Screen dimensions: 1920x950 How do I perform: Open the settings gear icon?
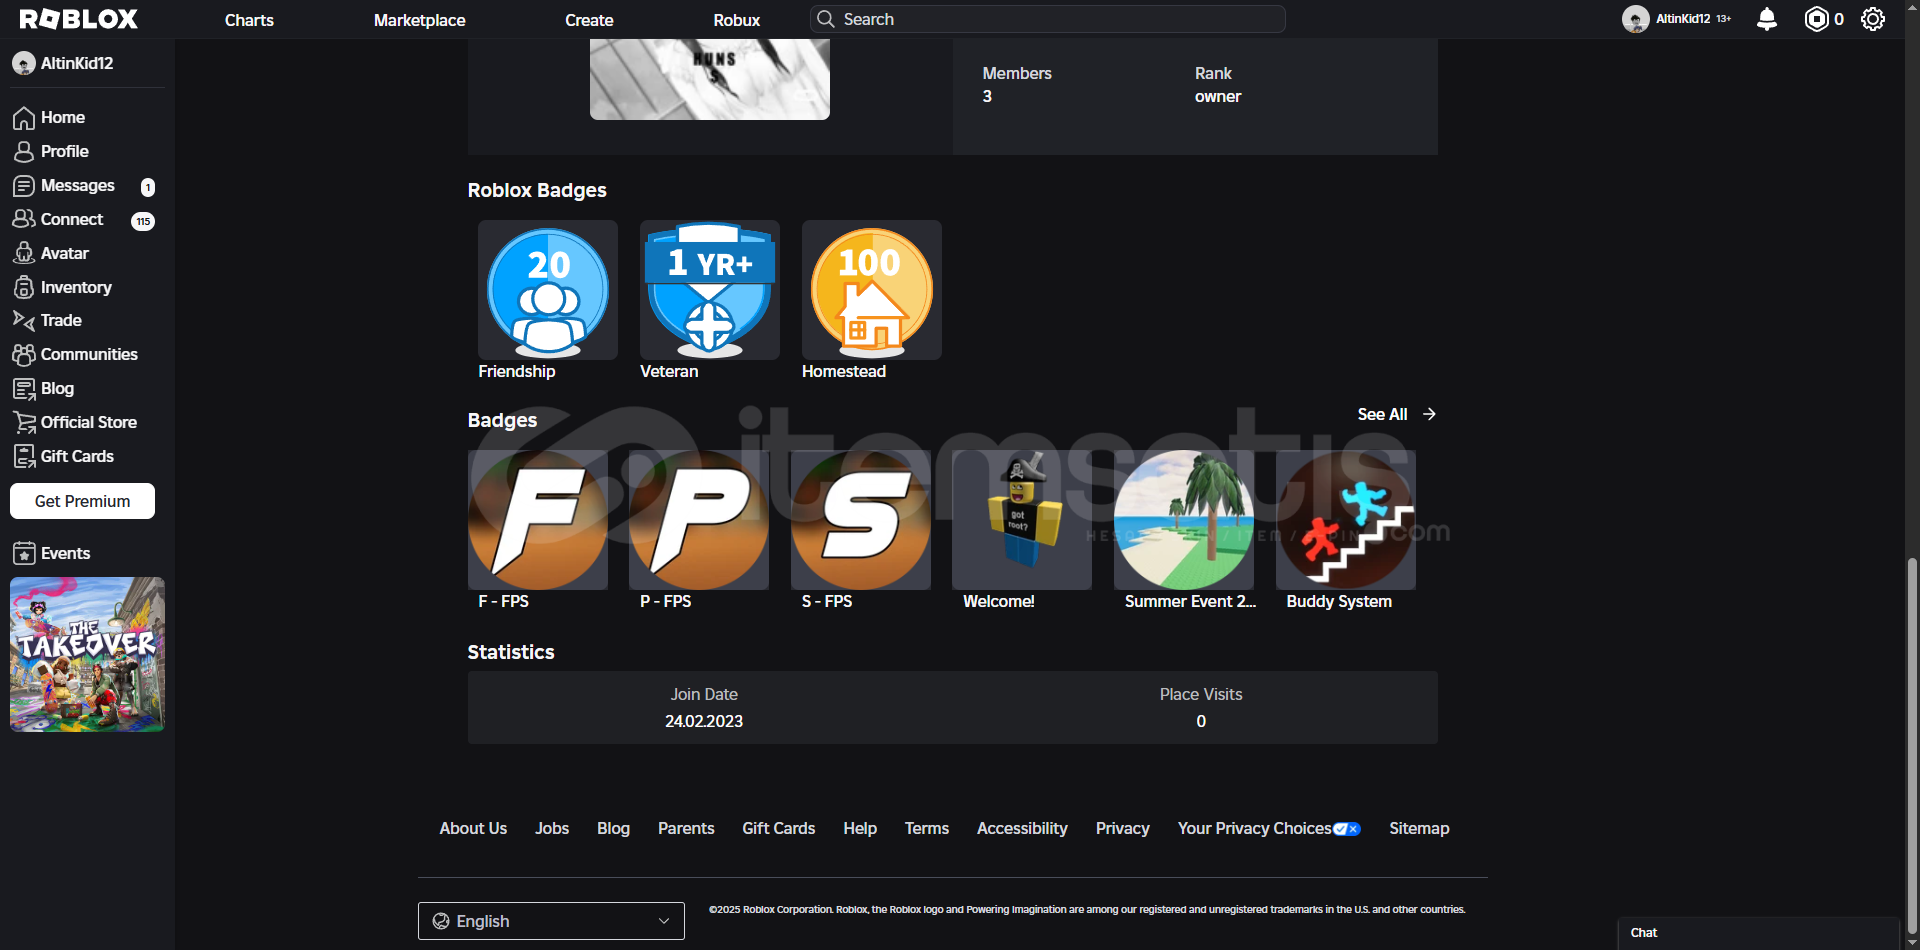pyautogui.click(x=1873, y=19)
